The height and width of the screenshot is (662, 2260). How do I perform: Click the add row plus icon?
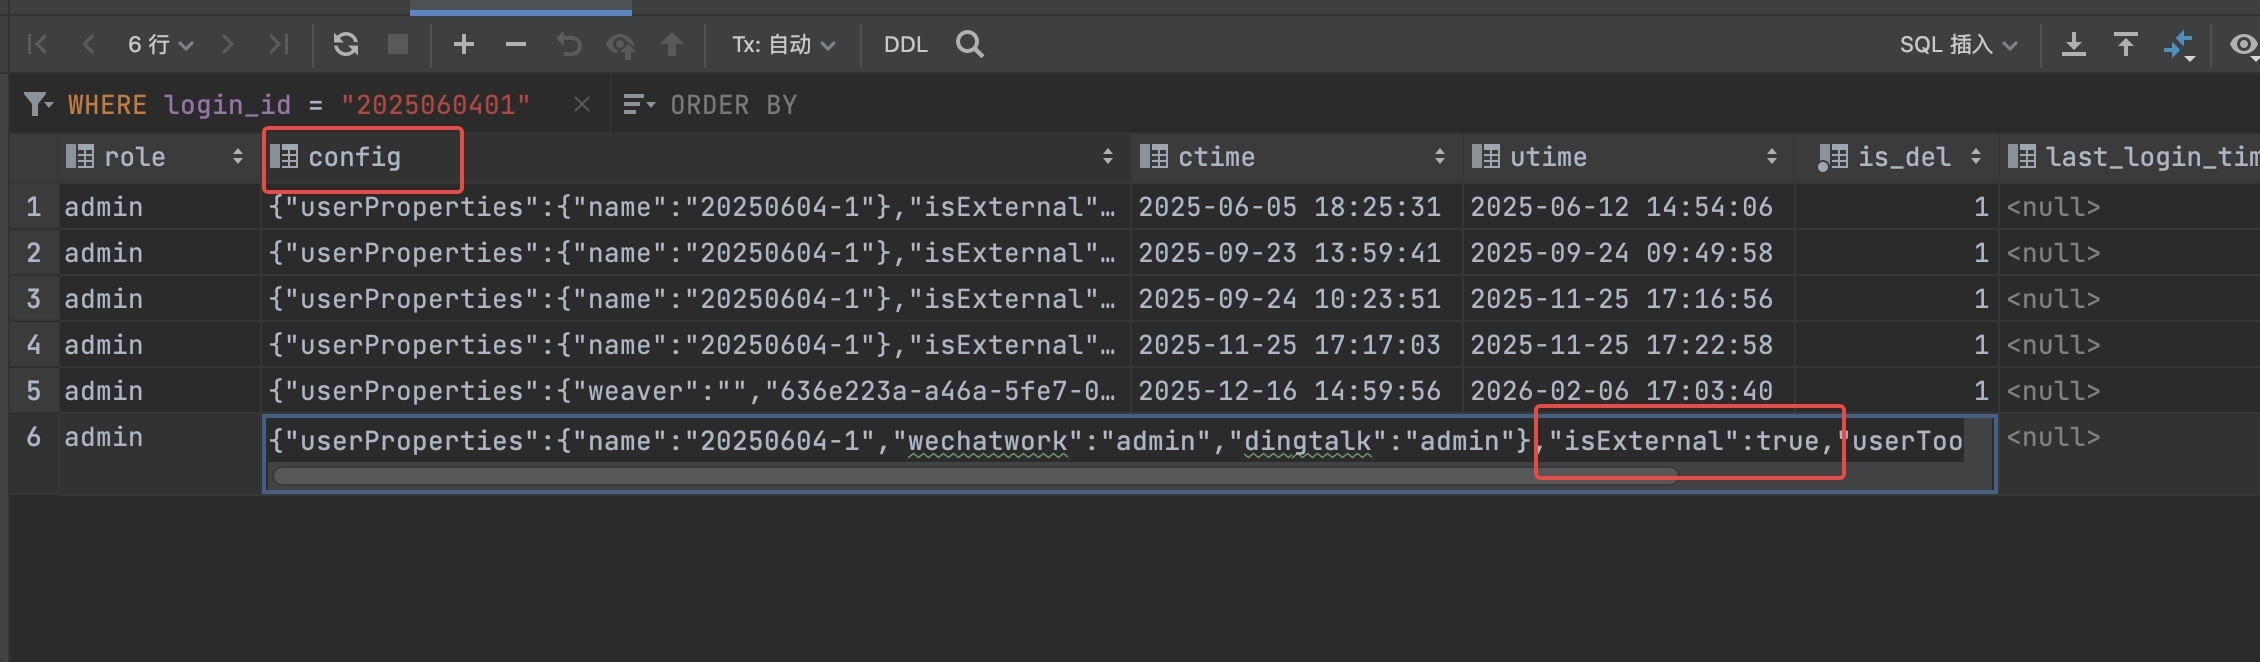463,44
